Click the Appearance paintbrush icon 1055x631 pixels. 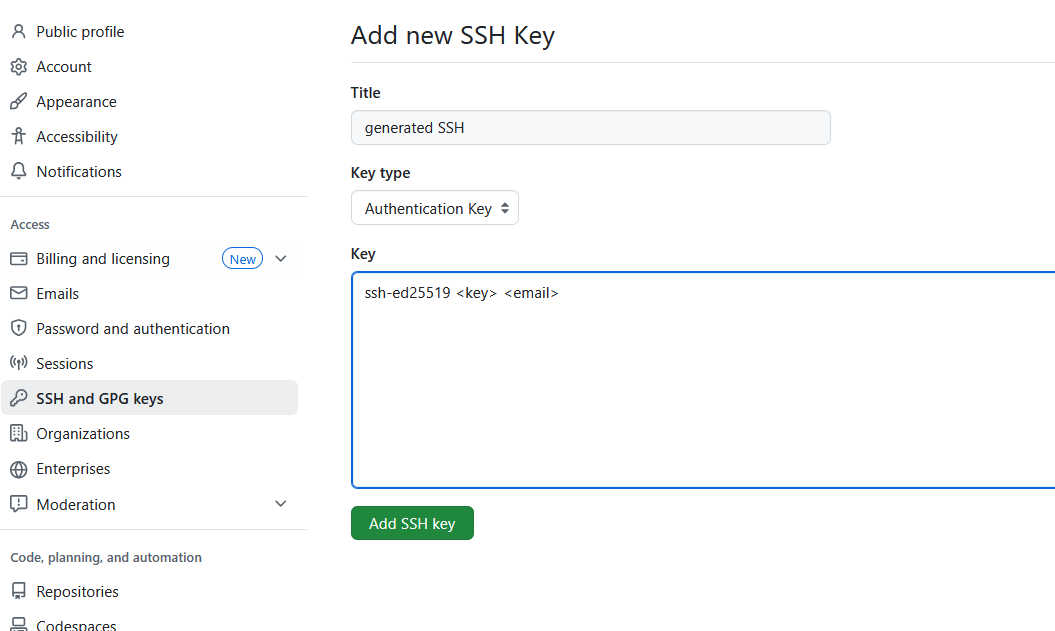point(18,102)
